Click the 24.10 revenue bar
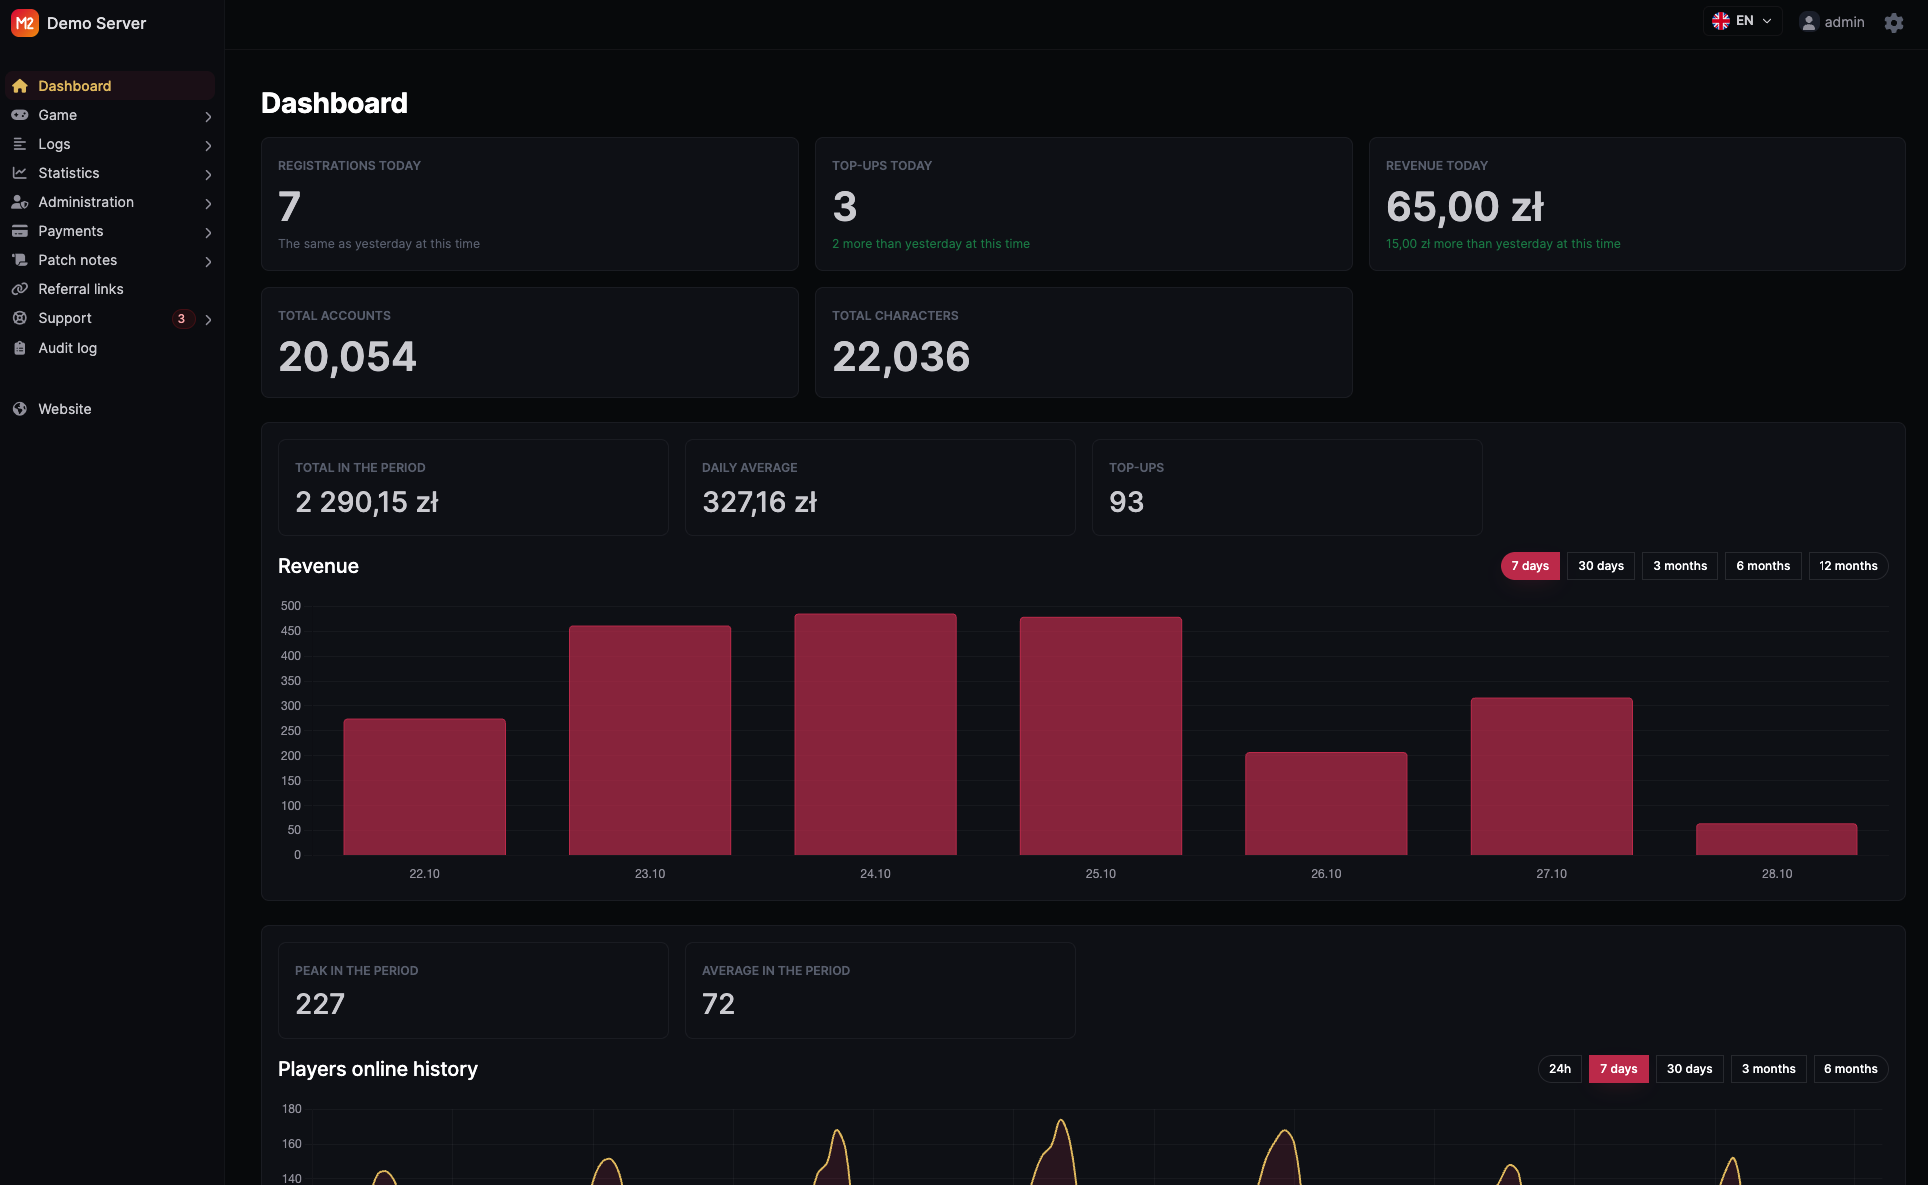 tap(875, 734)
